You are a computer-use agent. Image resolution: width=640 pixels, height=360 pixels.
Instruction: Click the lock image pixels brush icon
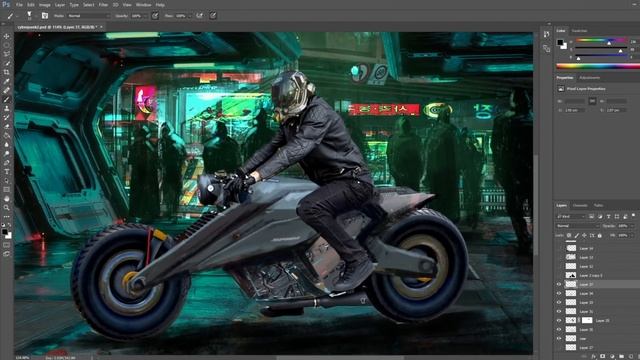pos(577,236)
